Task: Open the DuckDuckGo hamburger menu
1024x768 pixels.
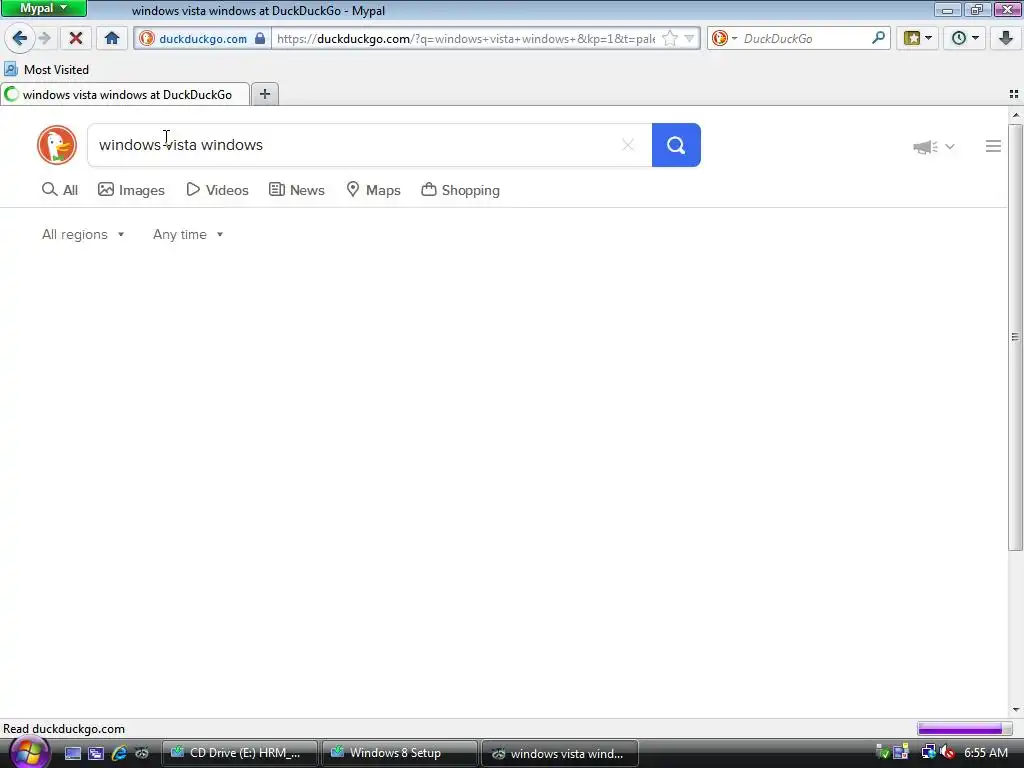Action: coord(993,146)
